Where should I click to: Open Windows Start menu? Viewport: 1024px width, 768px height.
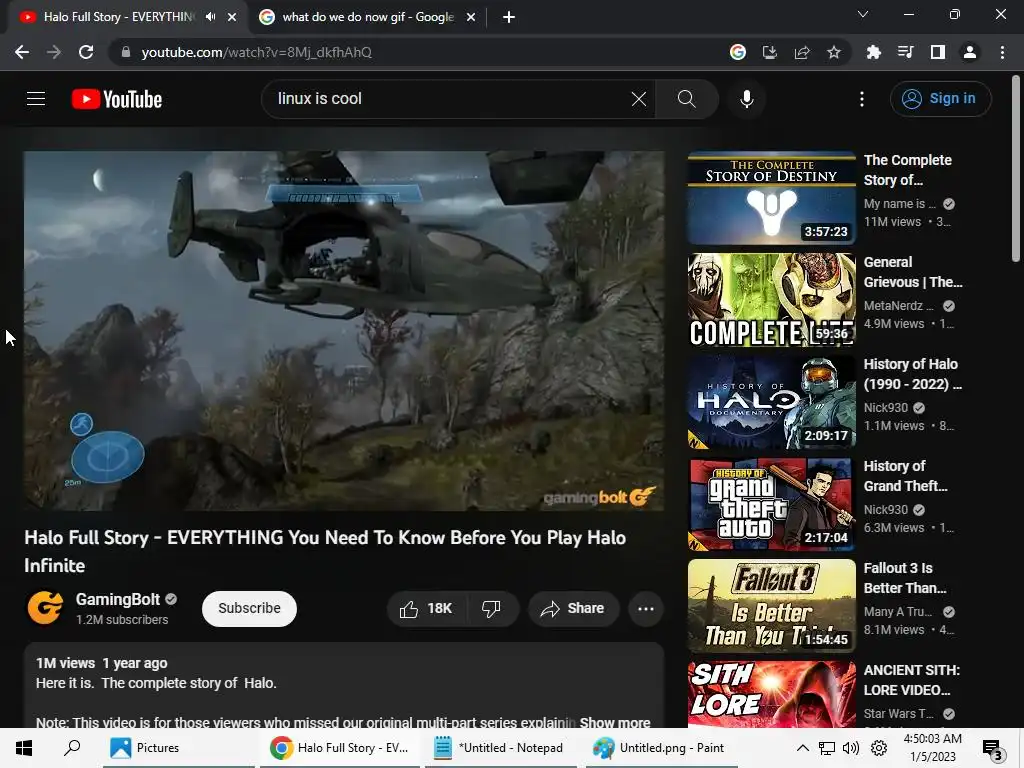coord(24,748)
